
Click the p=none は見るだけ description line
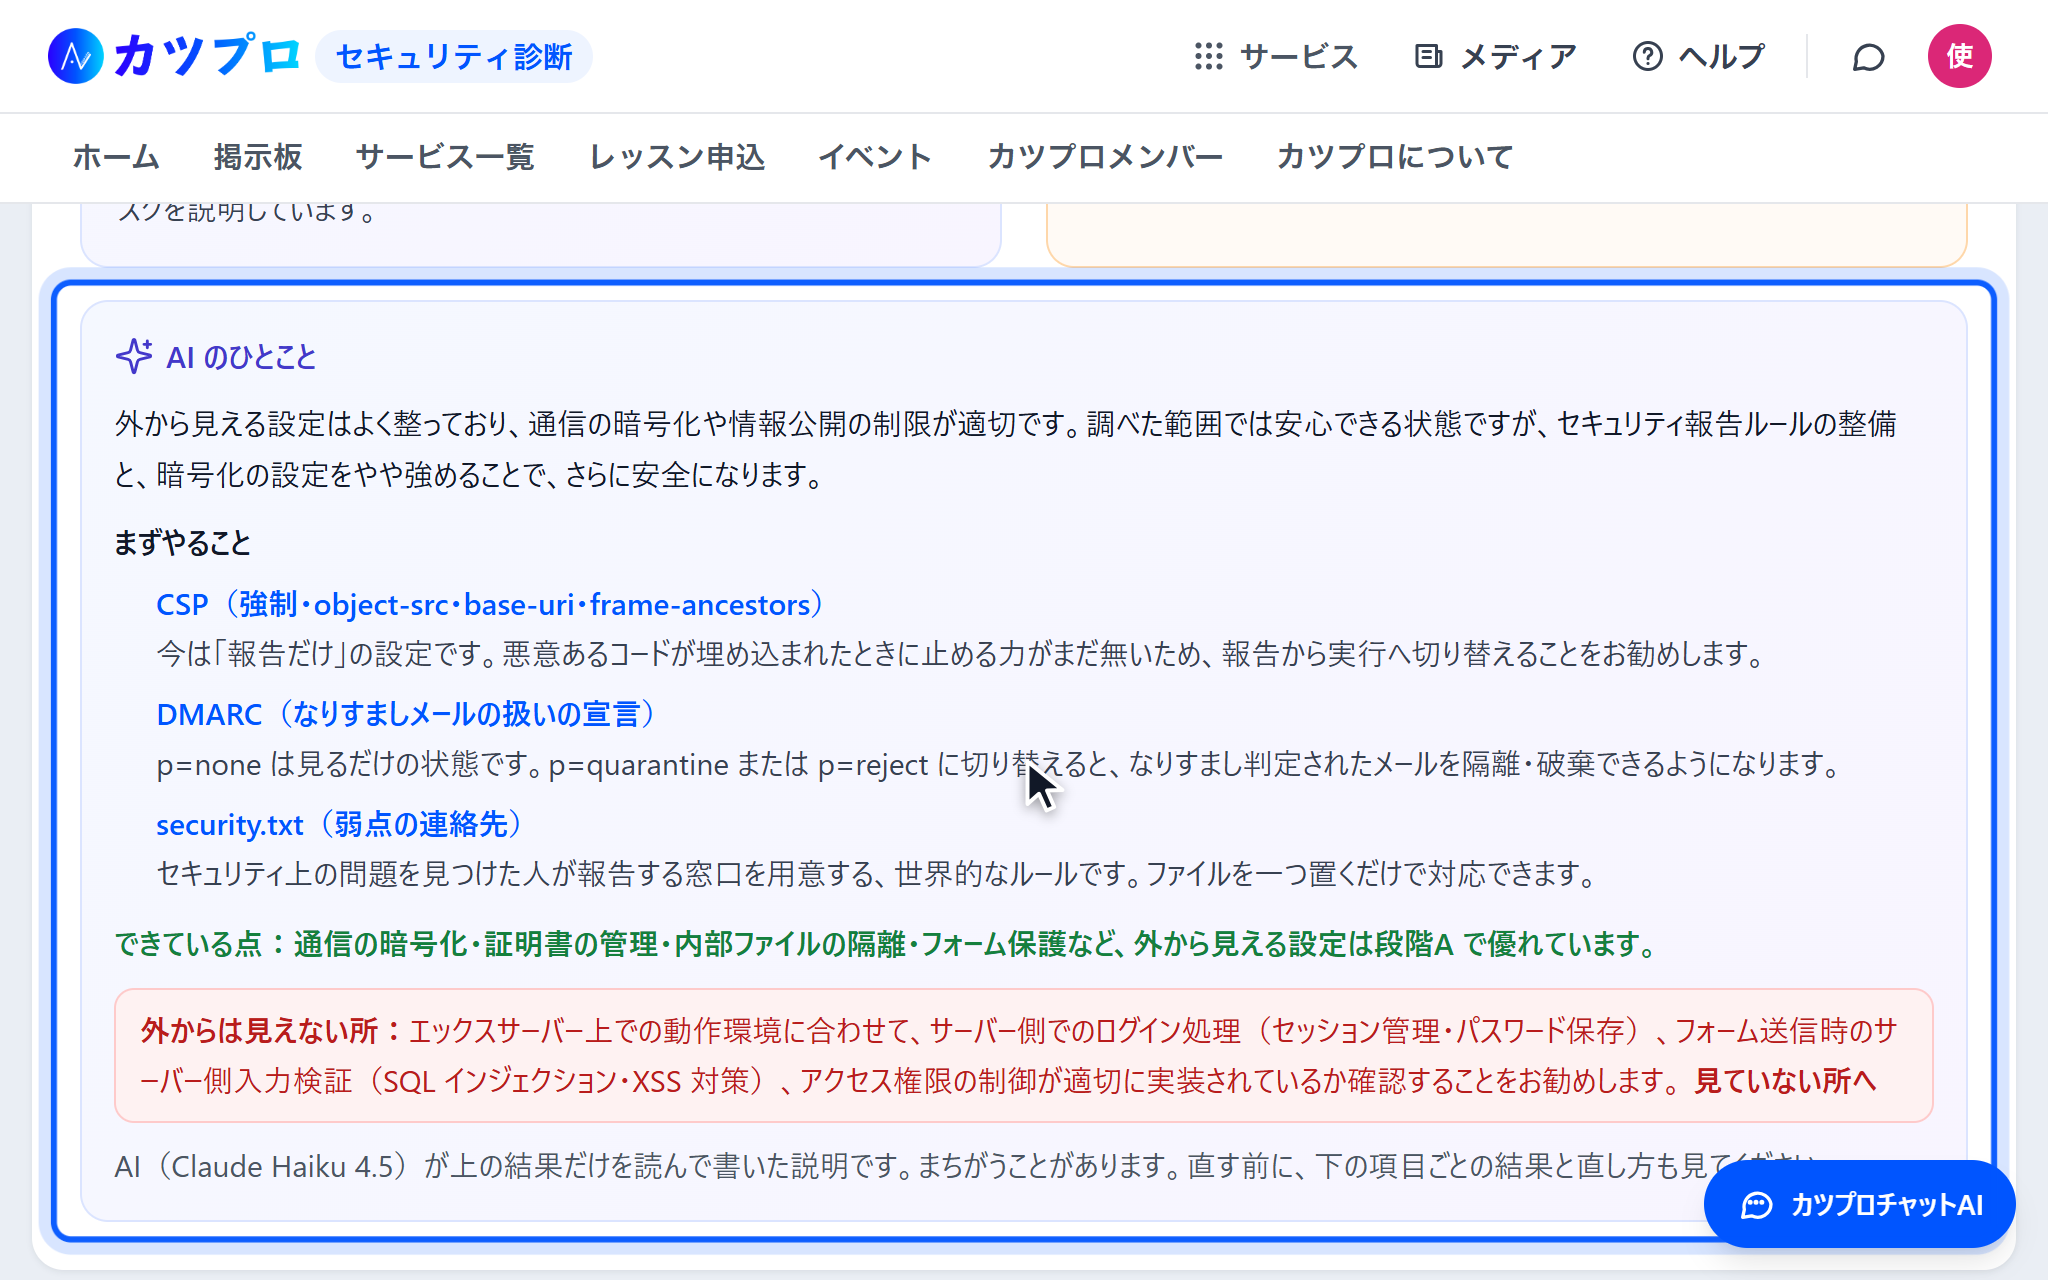(x=1000, y=765)
